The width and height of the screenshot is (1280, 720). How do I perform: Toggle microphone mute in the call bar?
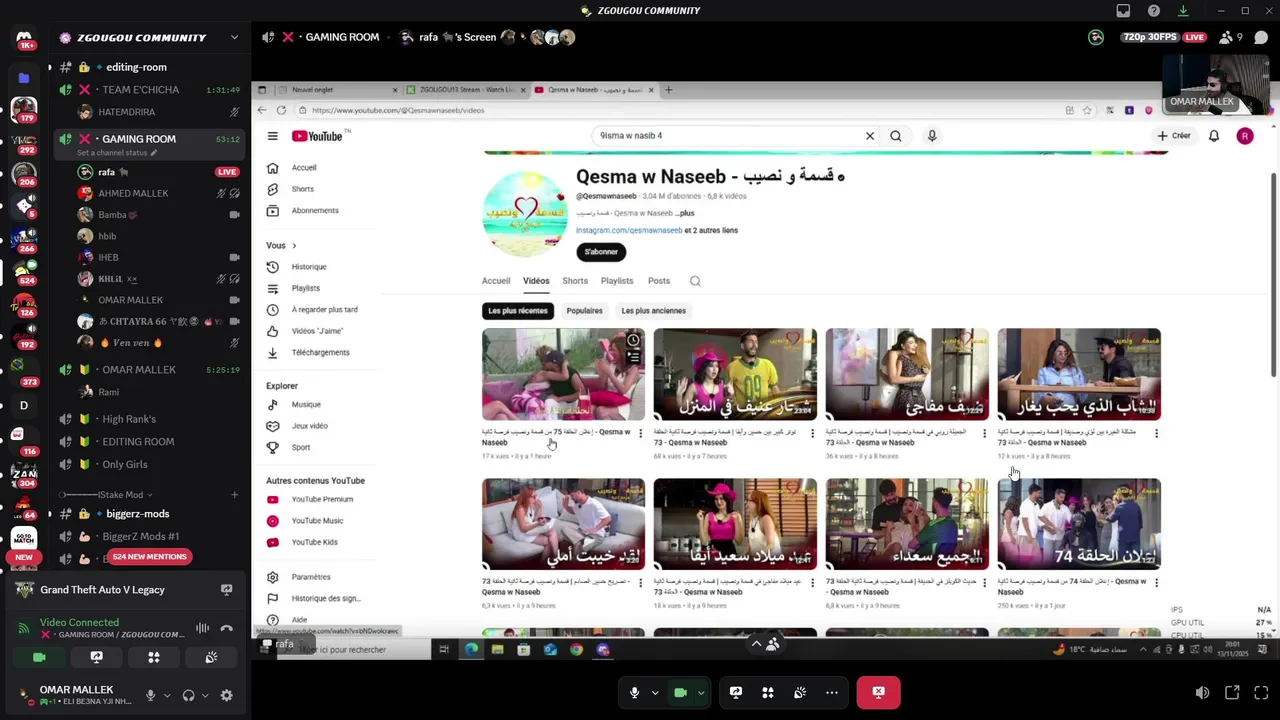pos(634,692)
